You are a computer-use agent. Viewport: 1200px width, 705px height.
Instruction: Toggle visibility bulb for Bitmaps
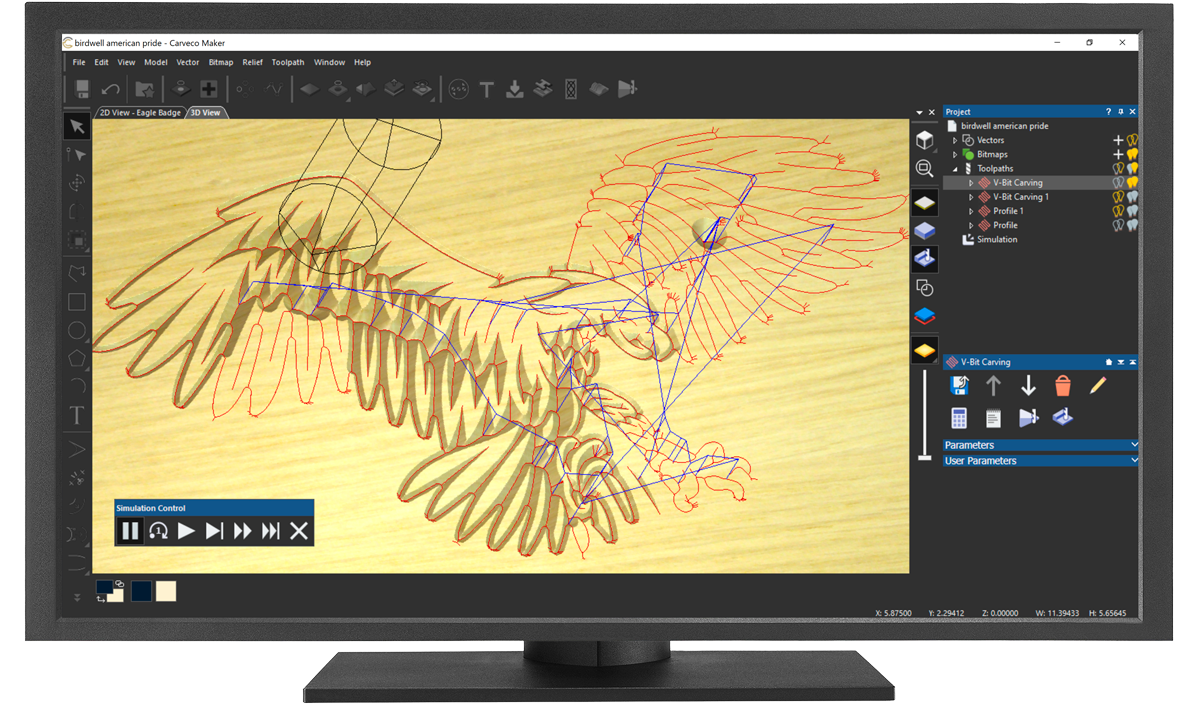(1133, 155)
